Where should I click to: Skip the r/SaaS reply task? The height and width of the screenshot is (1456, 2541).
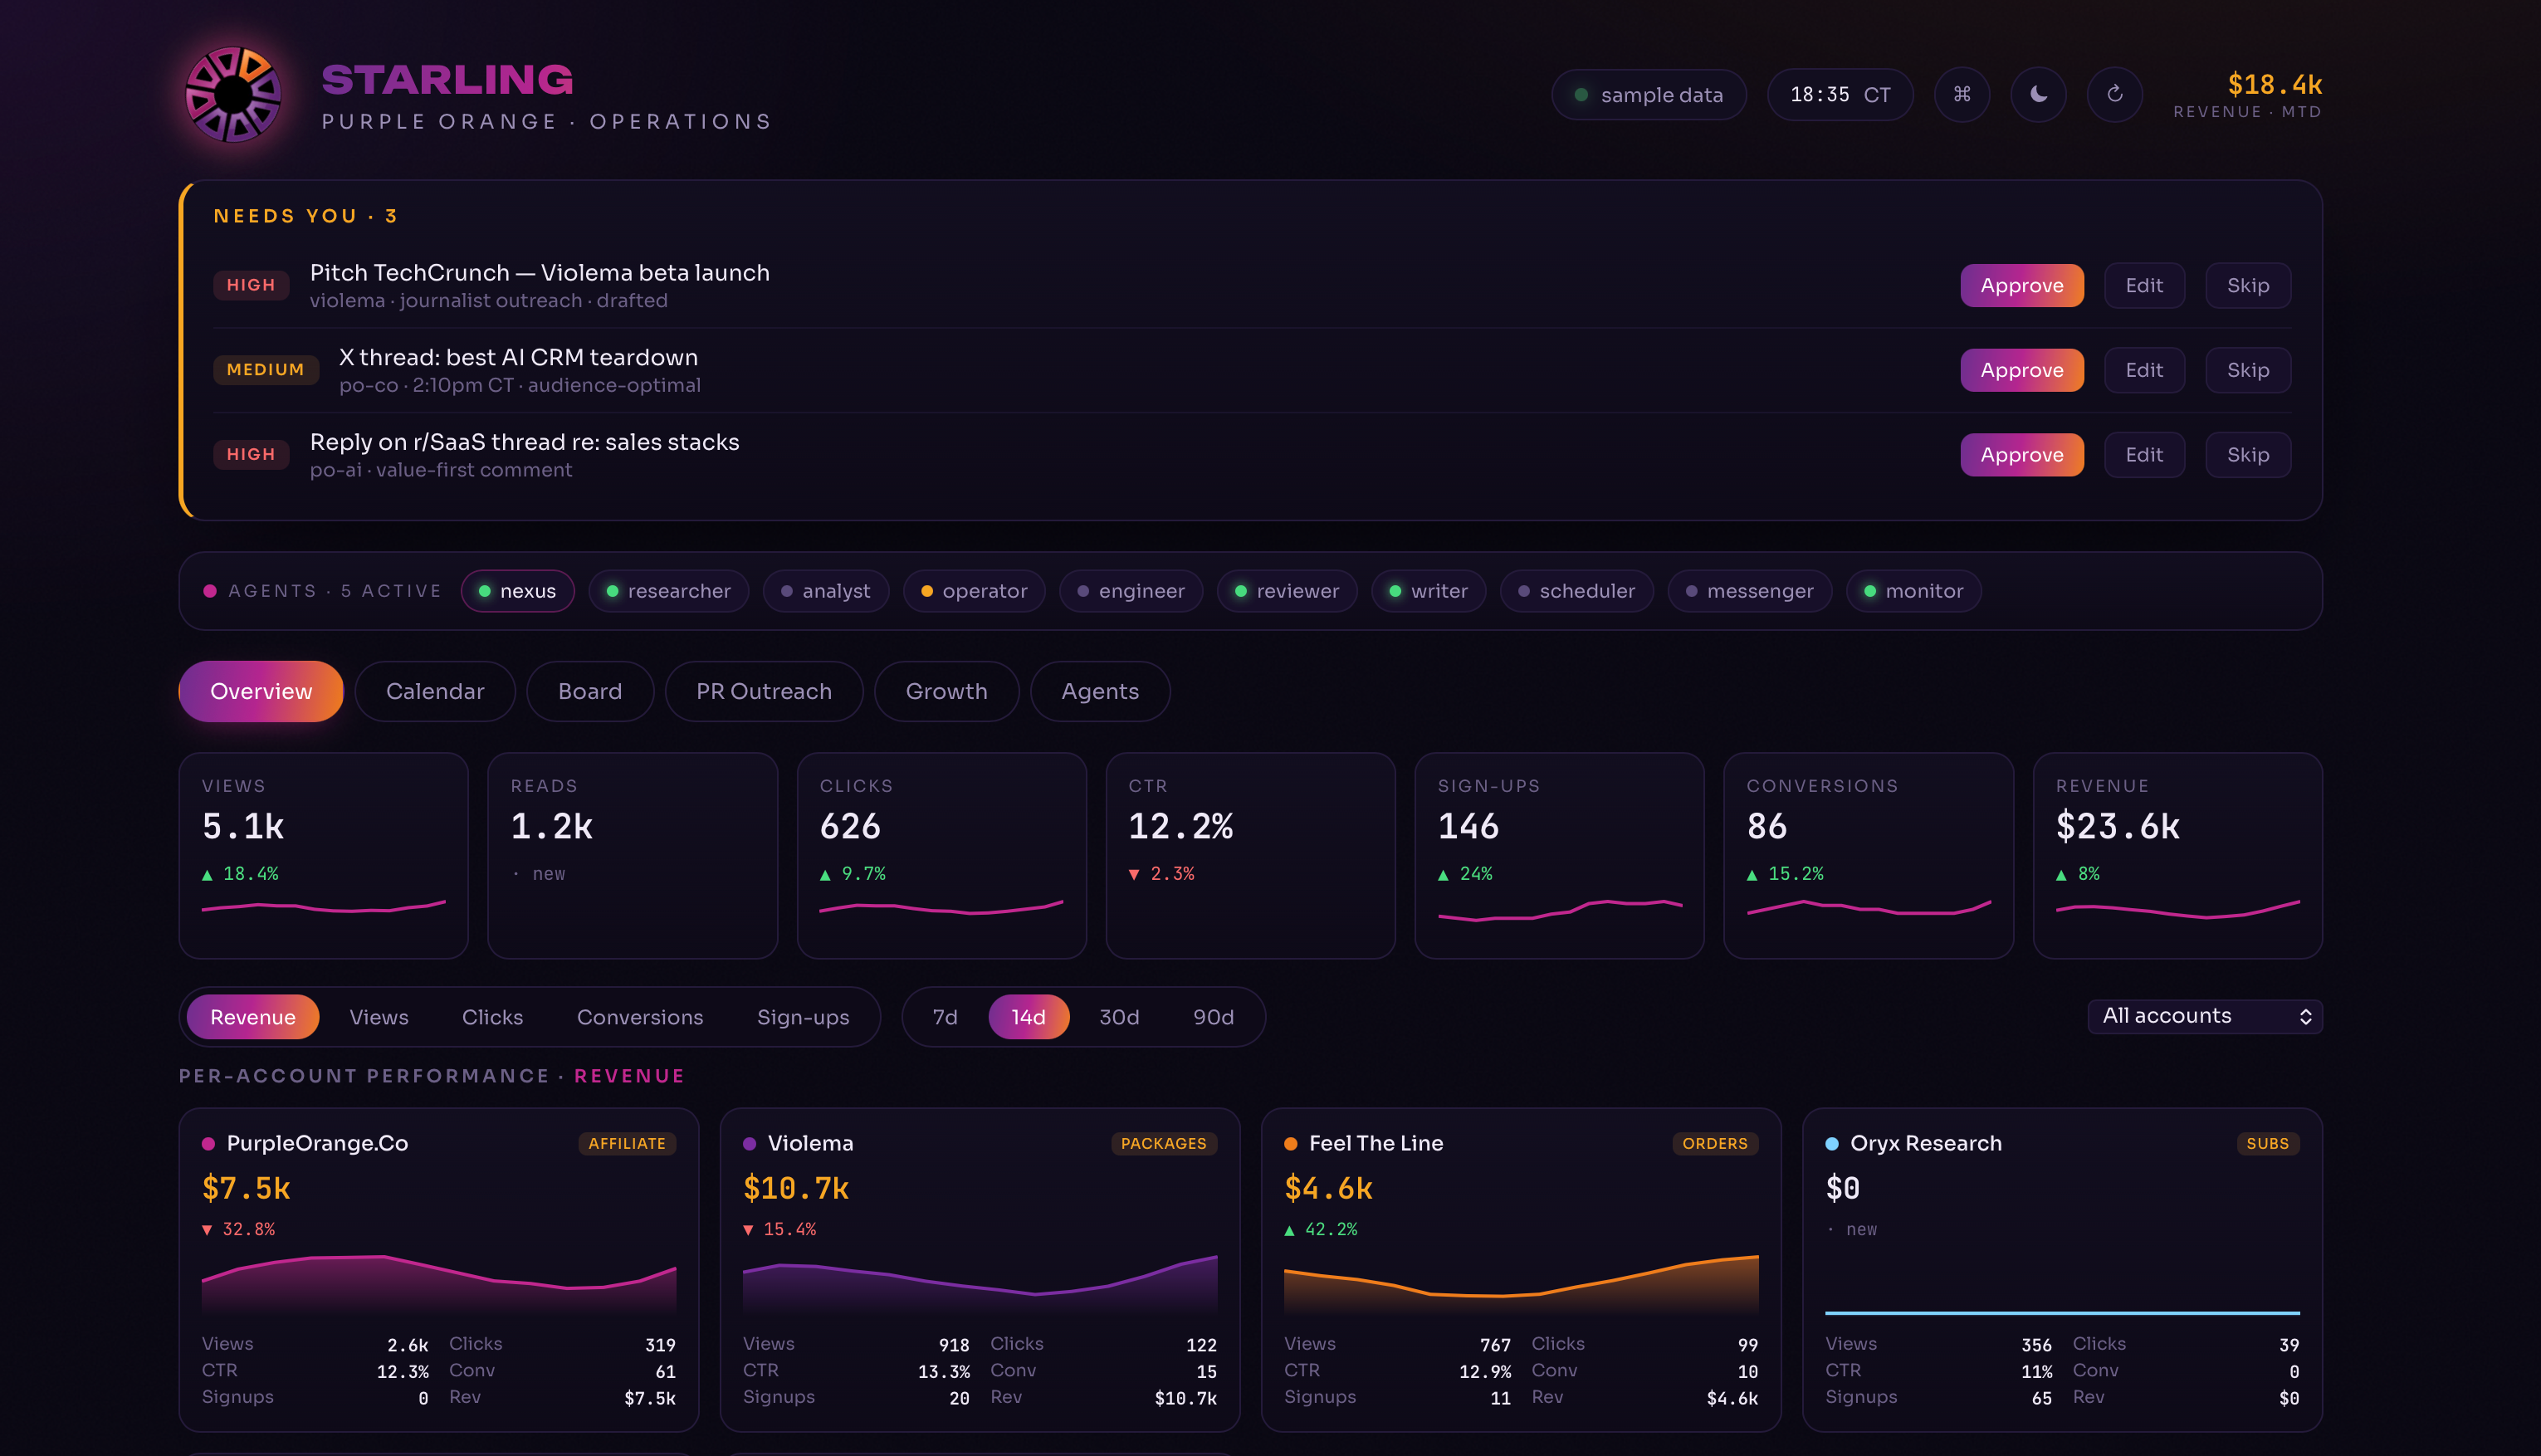pos(2247,455)
